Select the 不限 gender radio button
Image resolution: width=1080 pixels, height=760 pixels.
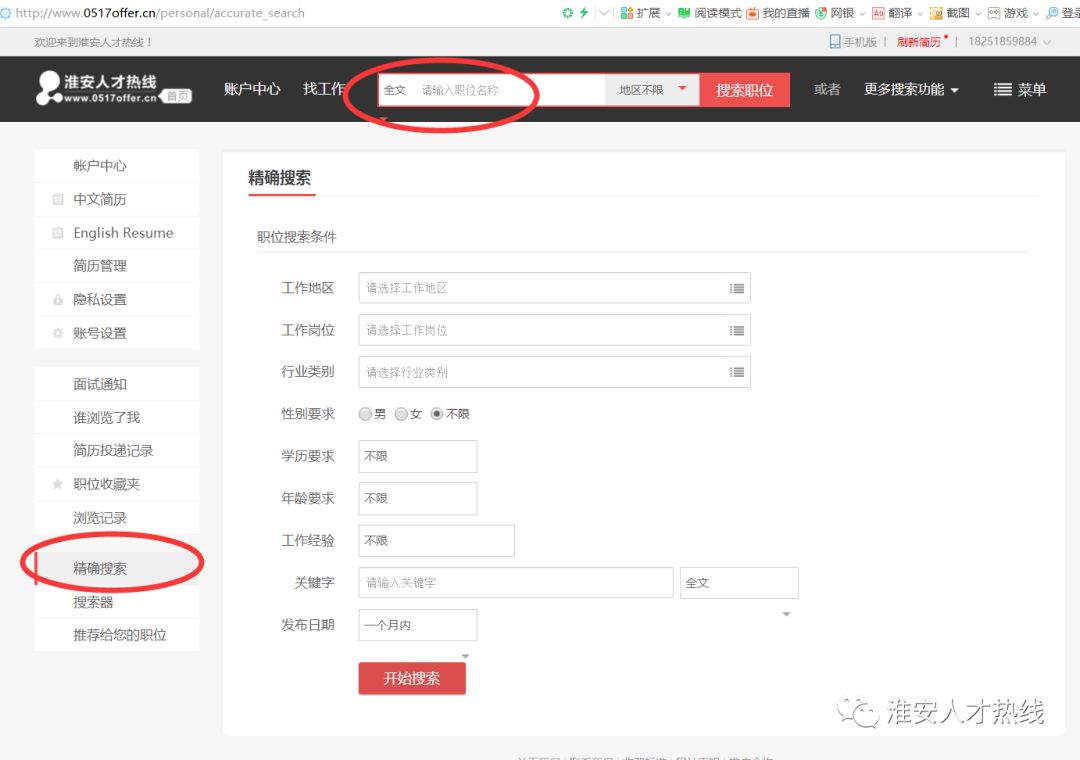pyautogui.click(x=437, y=414)
